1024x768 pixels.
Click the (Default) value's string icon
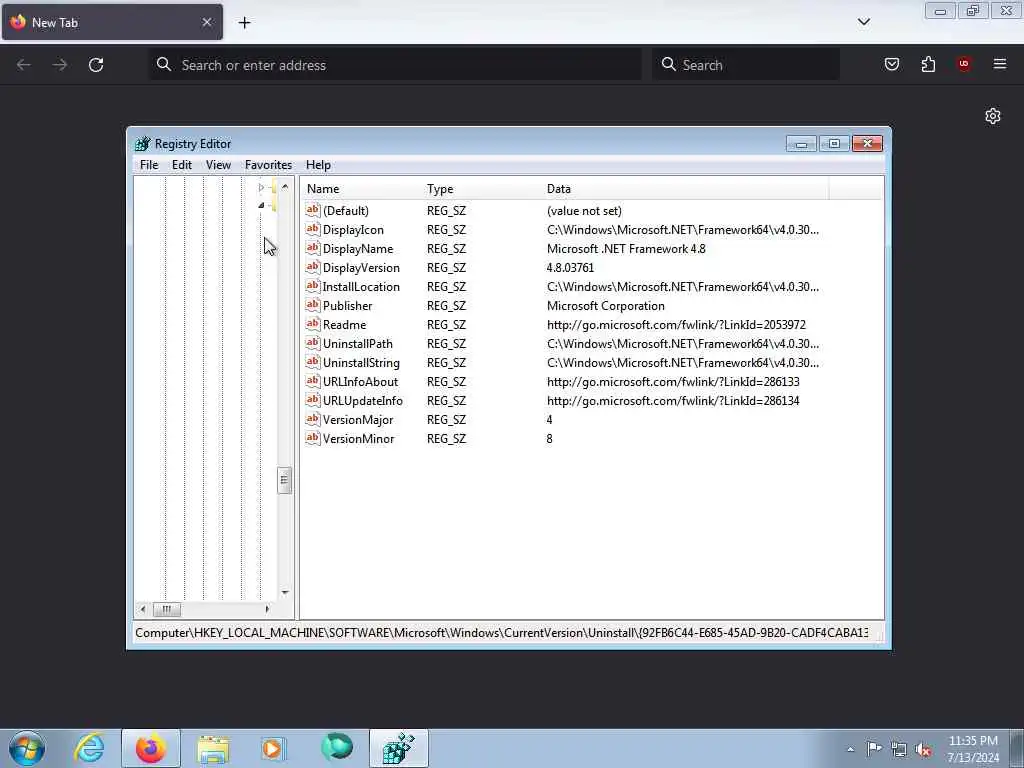pyautogui.click(x=313, y=210)
